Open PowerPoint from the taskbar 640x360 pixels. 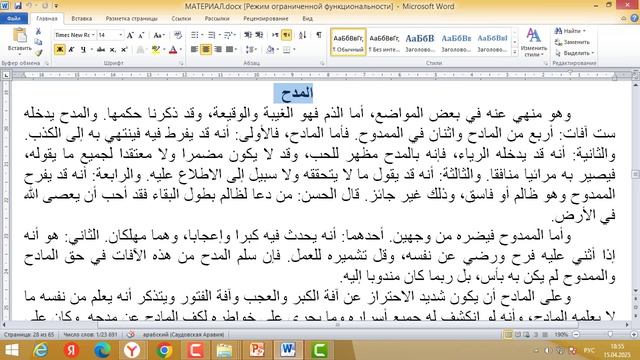[257, 350]
